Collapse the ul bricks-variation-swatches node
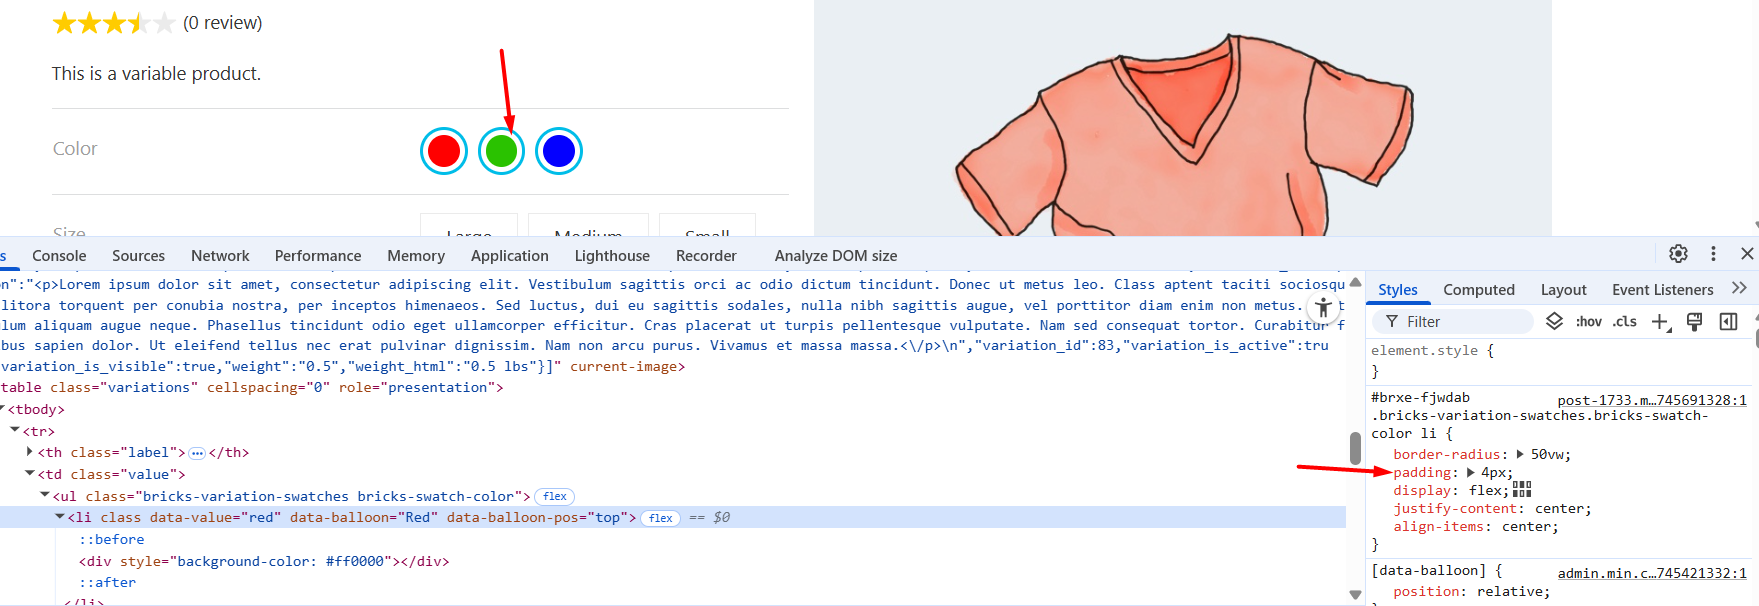Viewport: 1759px width, 606px height. (45, 495)
